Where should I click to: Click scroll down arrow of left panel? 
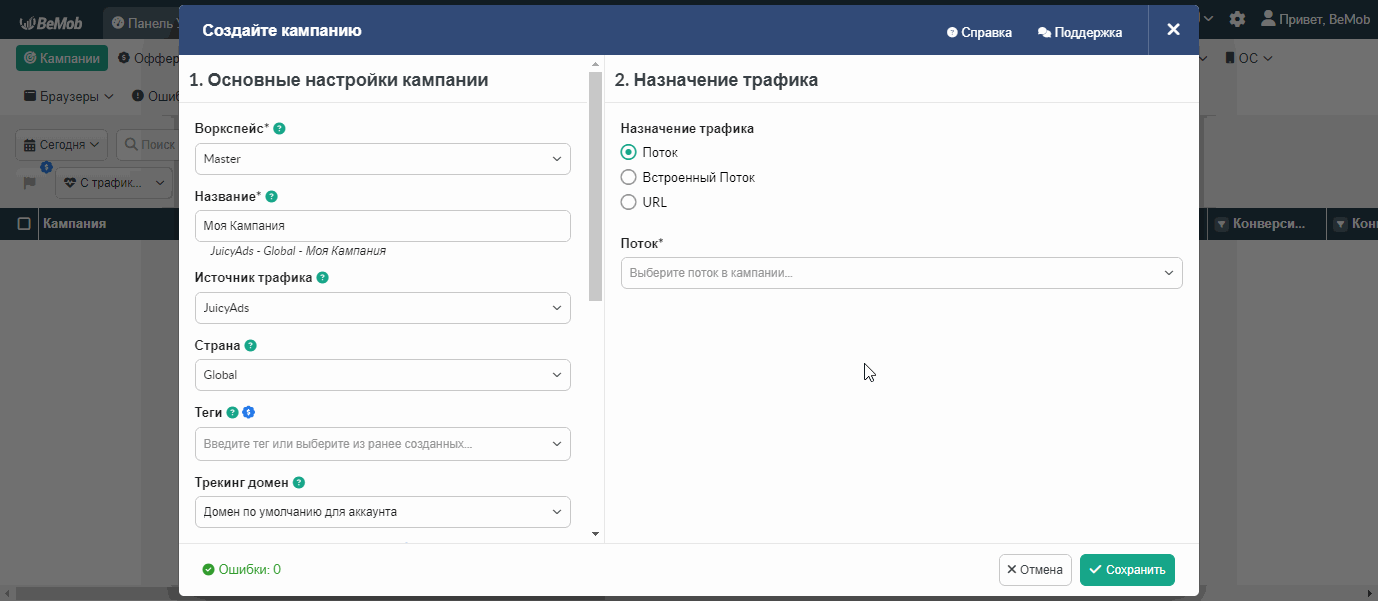click(596, 535)
